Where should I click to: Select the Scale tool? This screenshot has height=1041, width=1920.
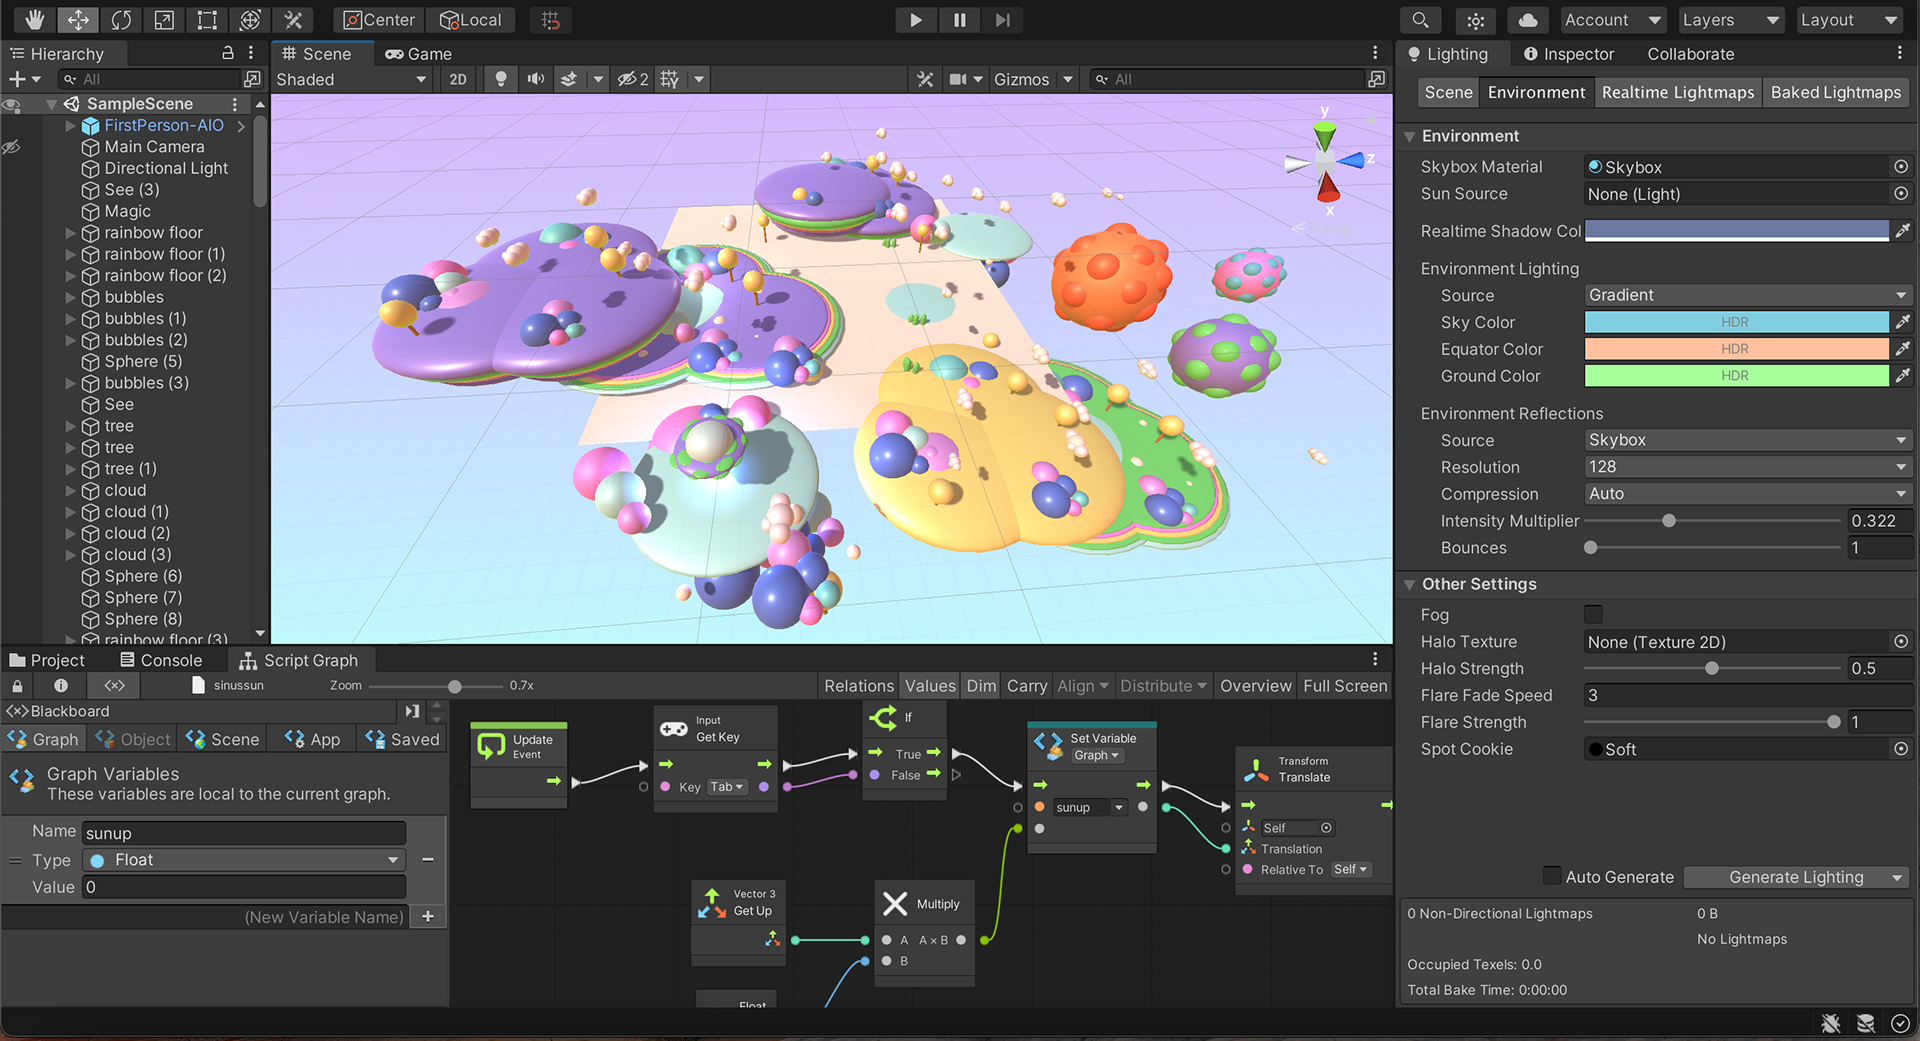coord(164,20)
